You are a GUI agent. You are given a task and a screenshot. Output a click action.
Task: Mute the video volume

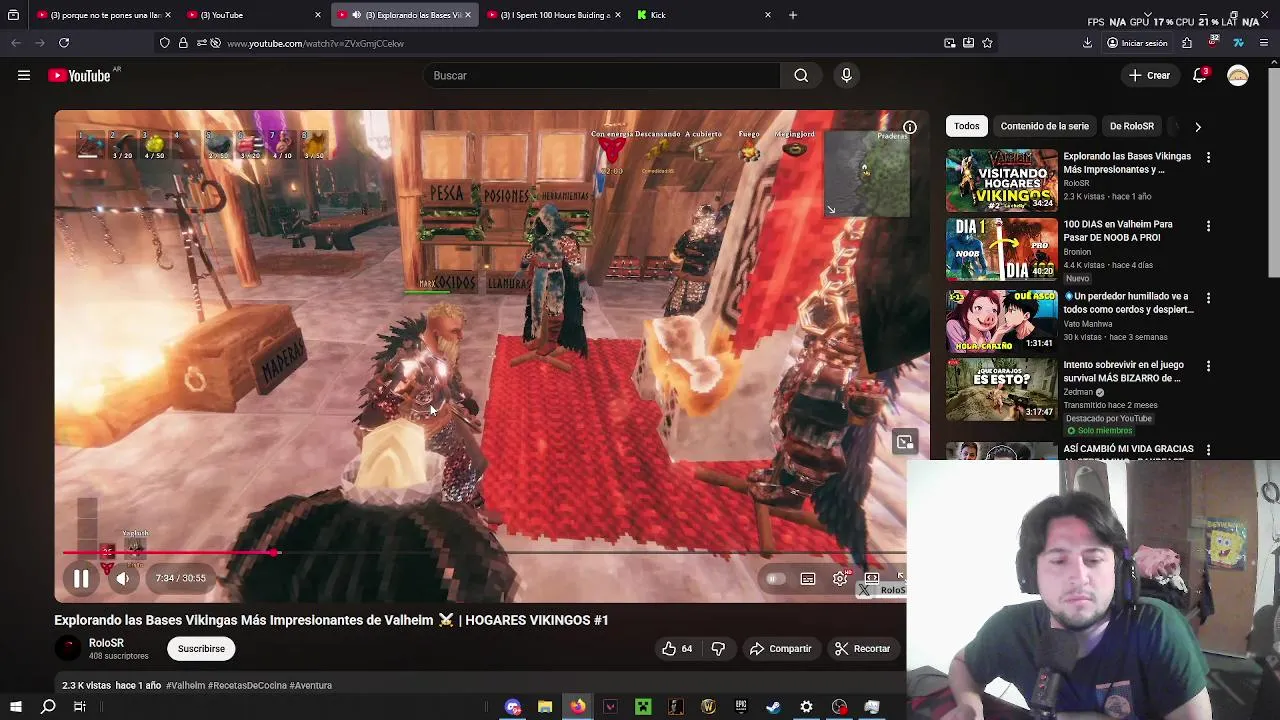click(122, 578)
